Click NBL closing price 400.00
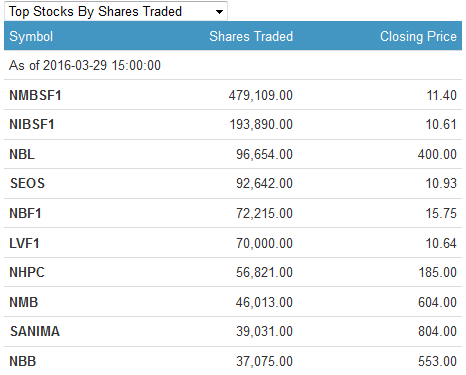Image resolution: width=466 pixels, height=375 pixels. pos(437,154)
